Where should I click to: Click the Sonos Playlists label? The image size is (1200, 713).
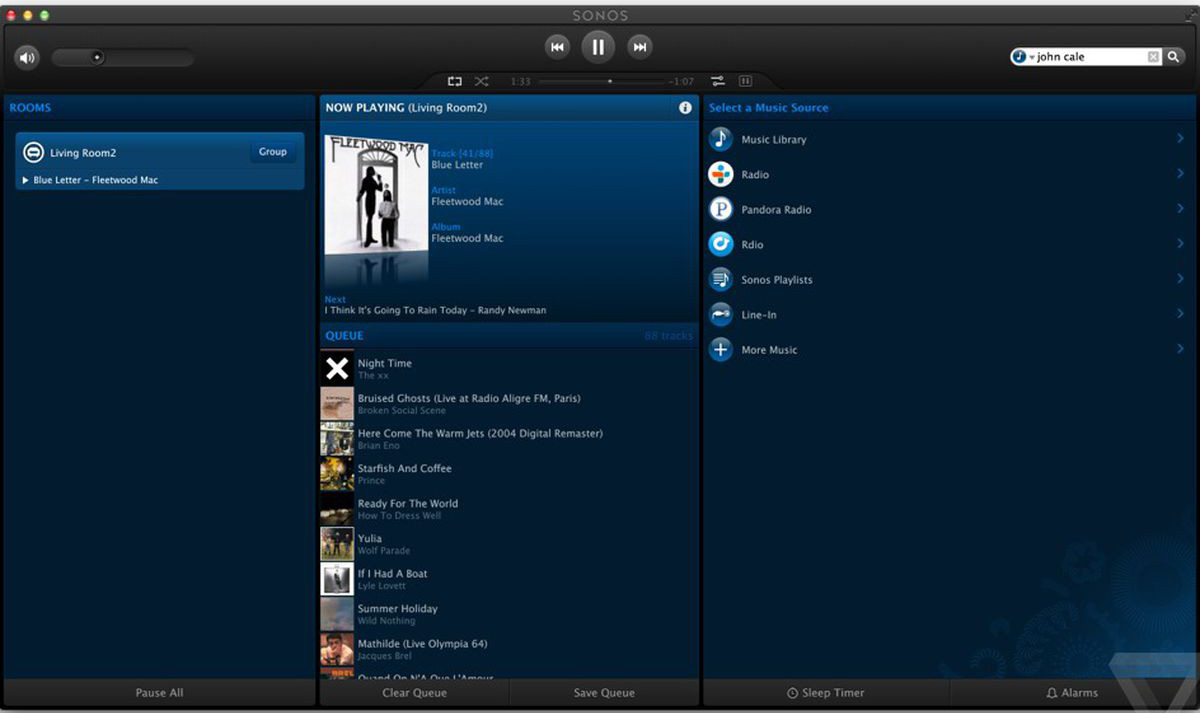click(777, 280)
